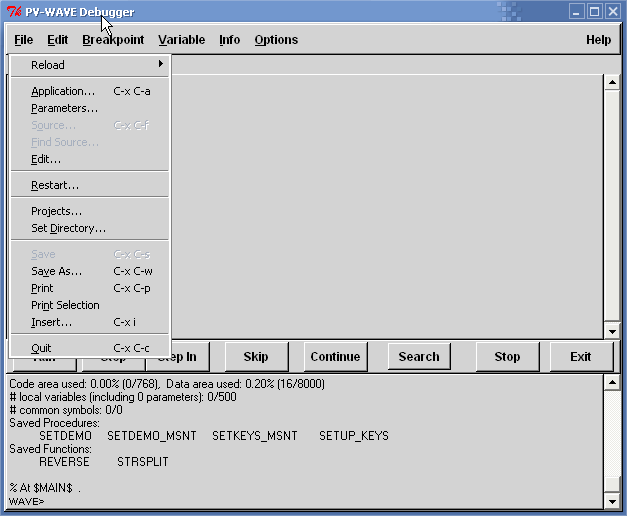Open the Options menu
The width and height of the screenshot is (627, 516).
(x=276, y=40)
